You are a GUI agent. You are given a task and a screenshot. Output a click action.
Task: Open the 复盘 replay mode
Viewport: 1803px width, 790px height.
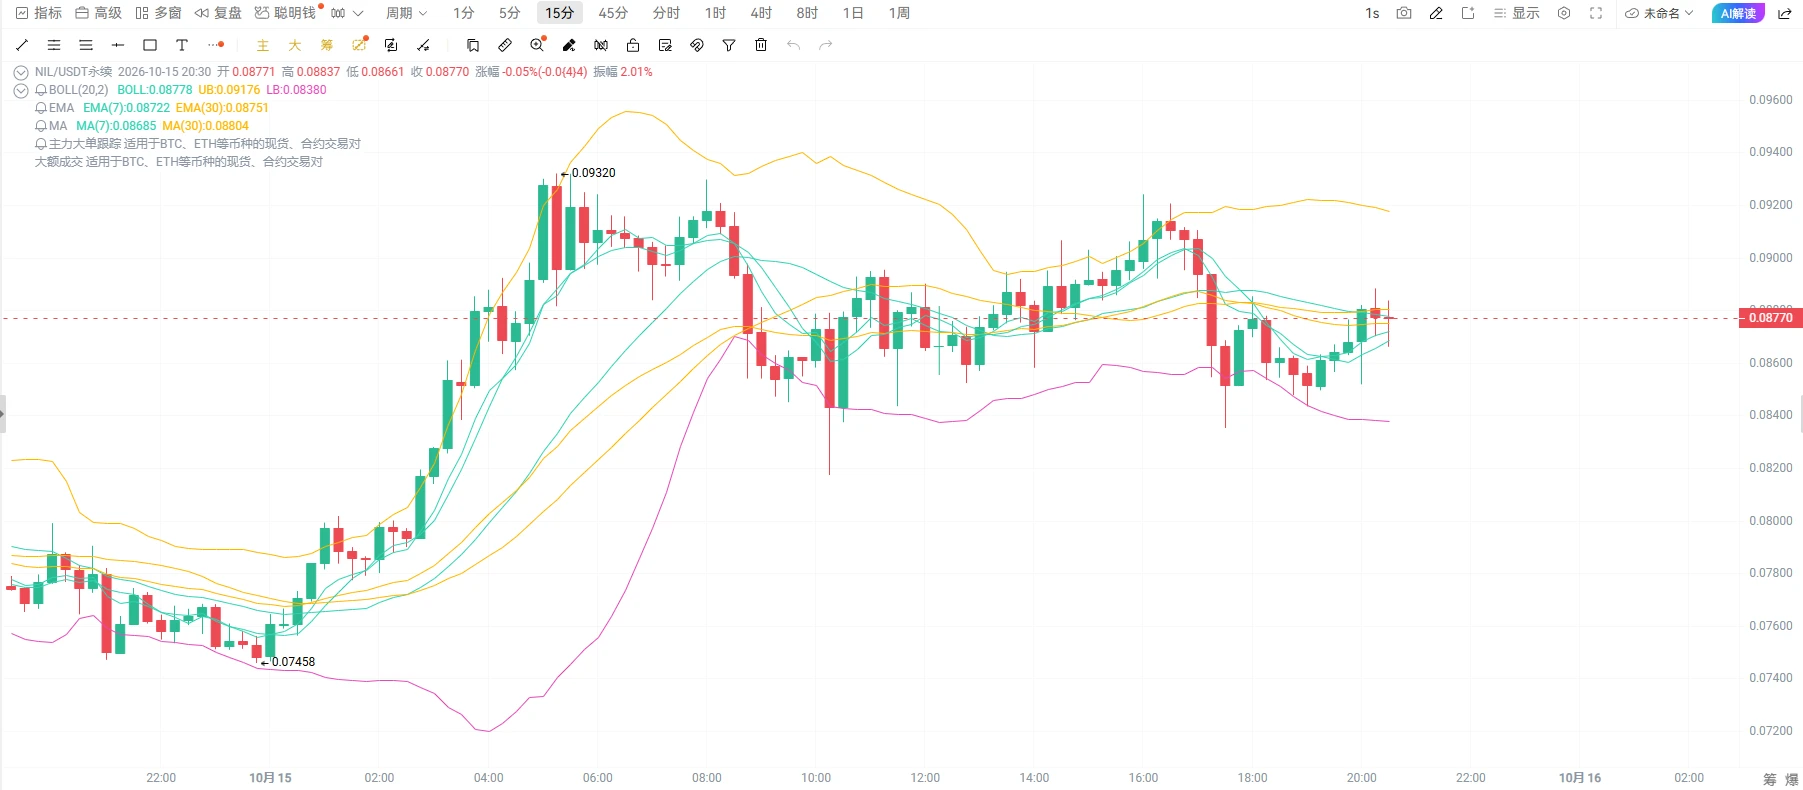[218, 13]
